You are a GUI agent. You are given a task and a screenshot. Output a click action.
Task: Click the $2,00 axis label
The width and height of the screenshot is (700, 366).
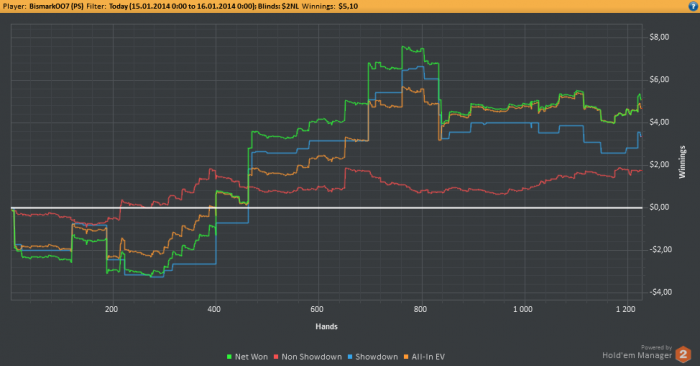659,164
